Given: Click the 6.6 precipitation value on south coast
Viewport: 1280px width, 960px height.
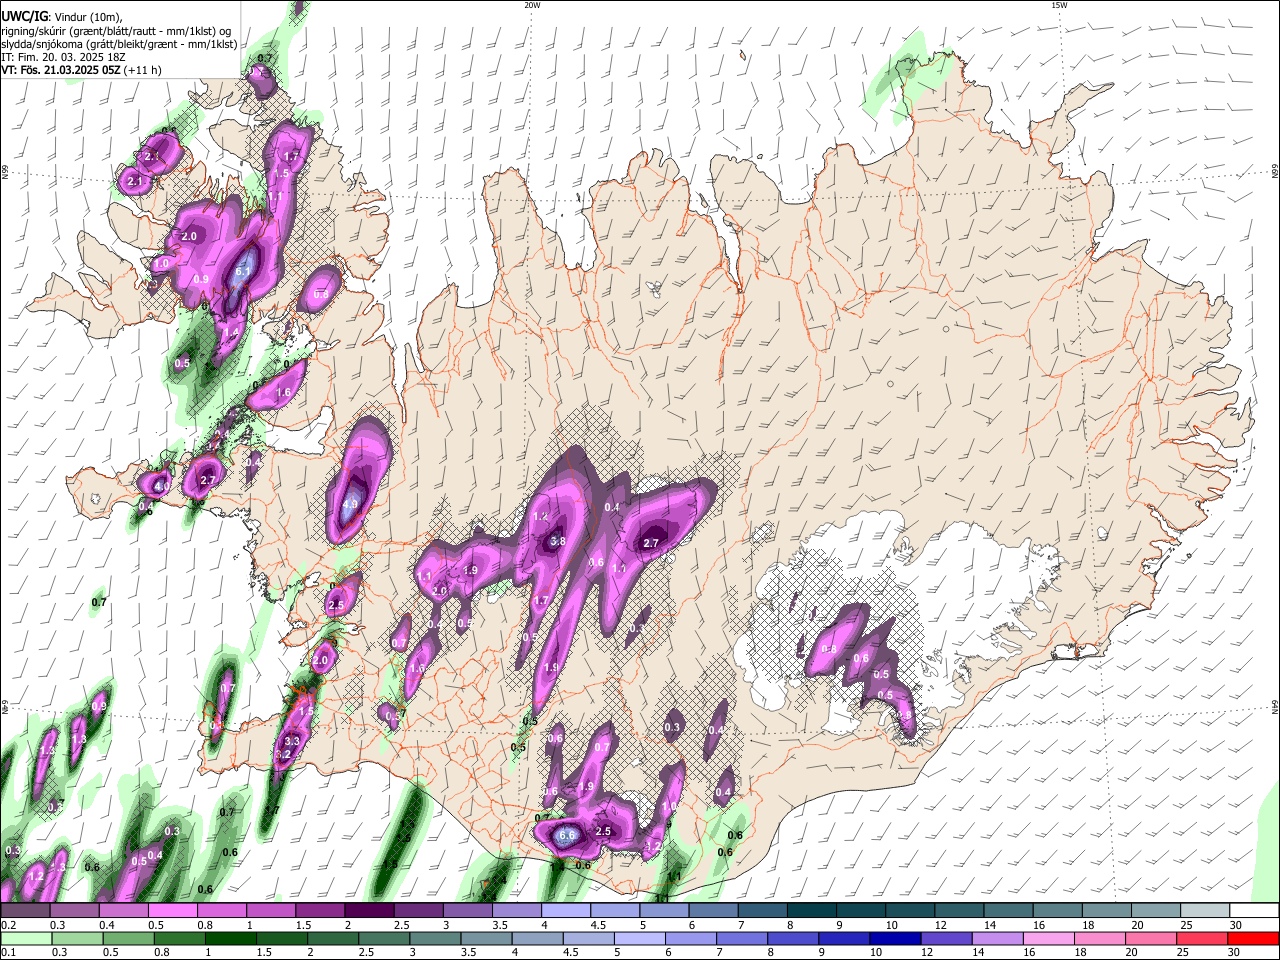Looking at the screenshot, I should (x=567, y=835).
